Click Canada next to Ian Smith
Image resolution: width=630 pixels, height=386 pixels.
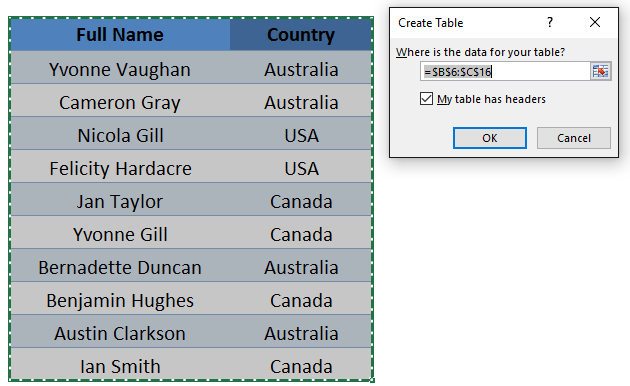pyautogui.click(x=301, y=364)
